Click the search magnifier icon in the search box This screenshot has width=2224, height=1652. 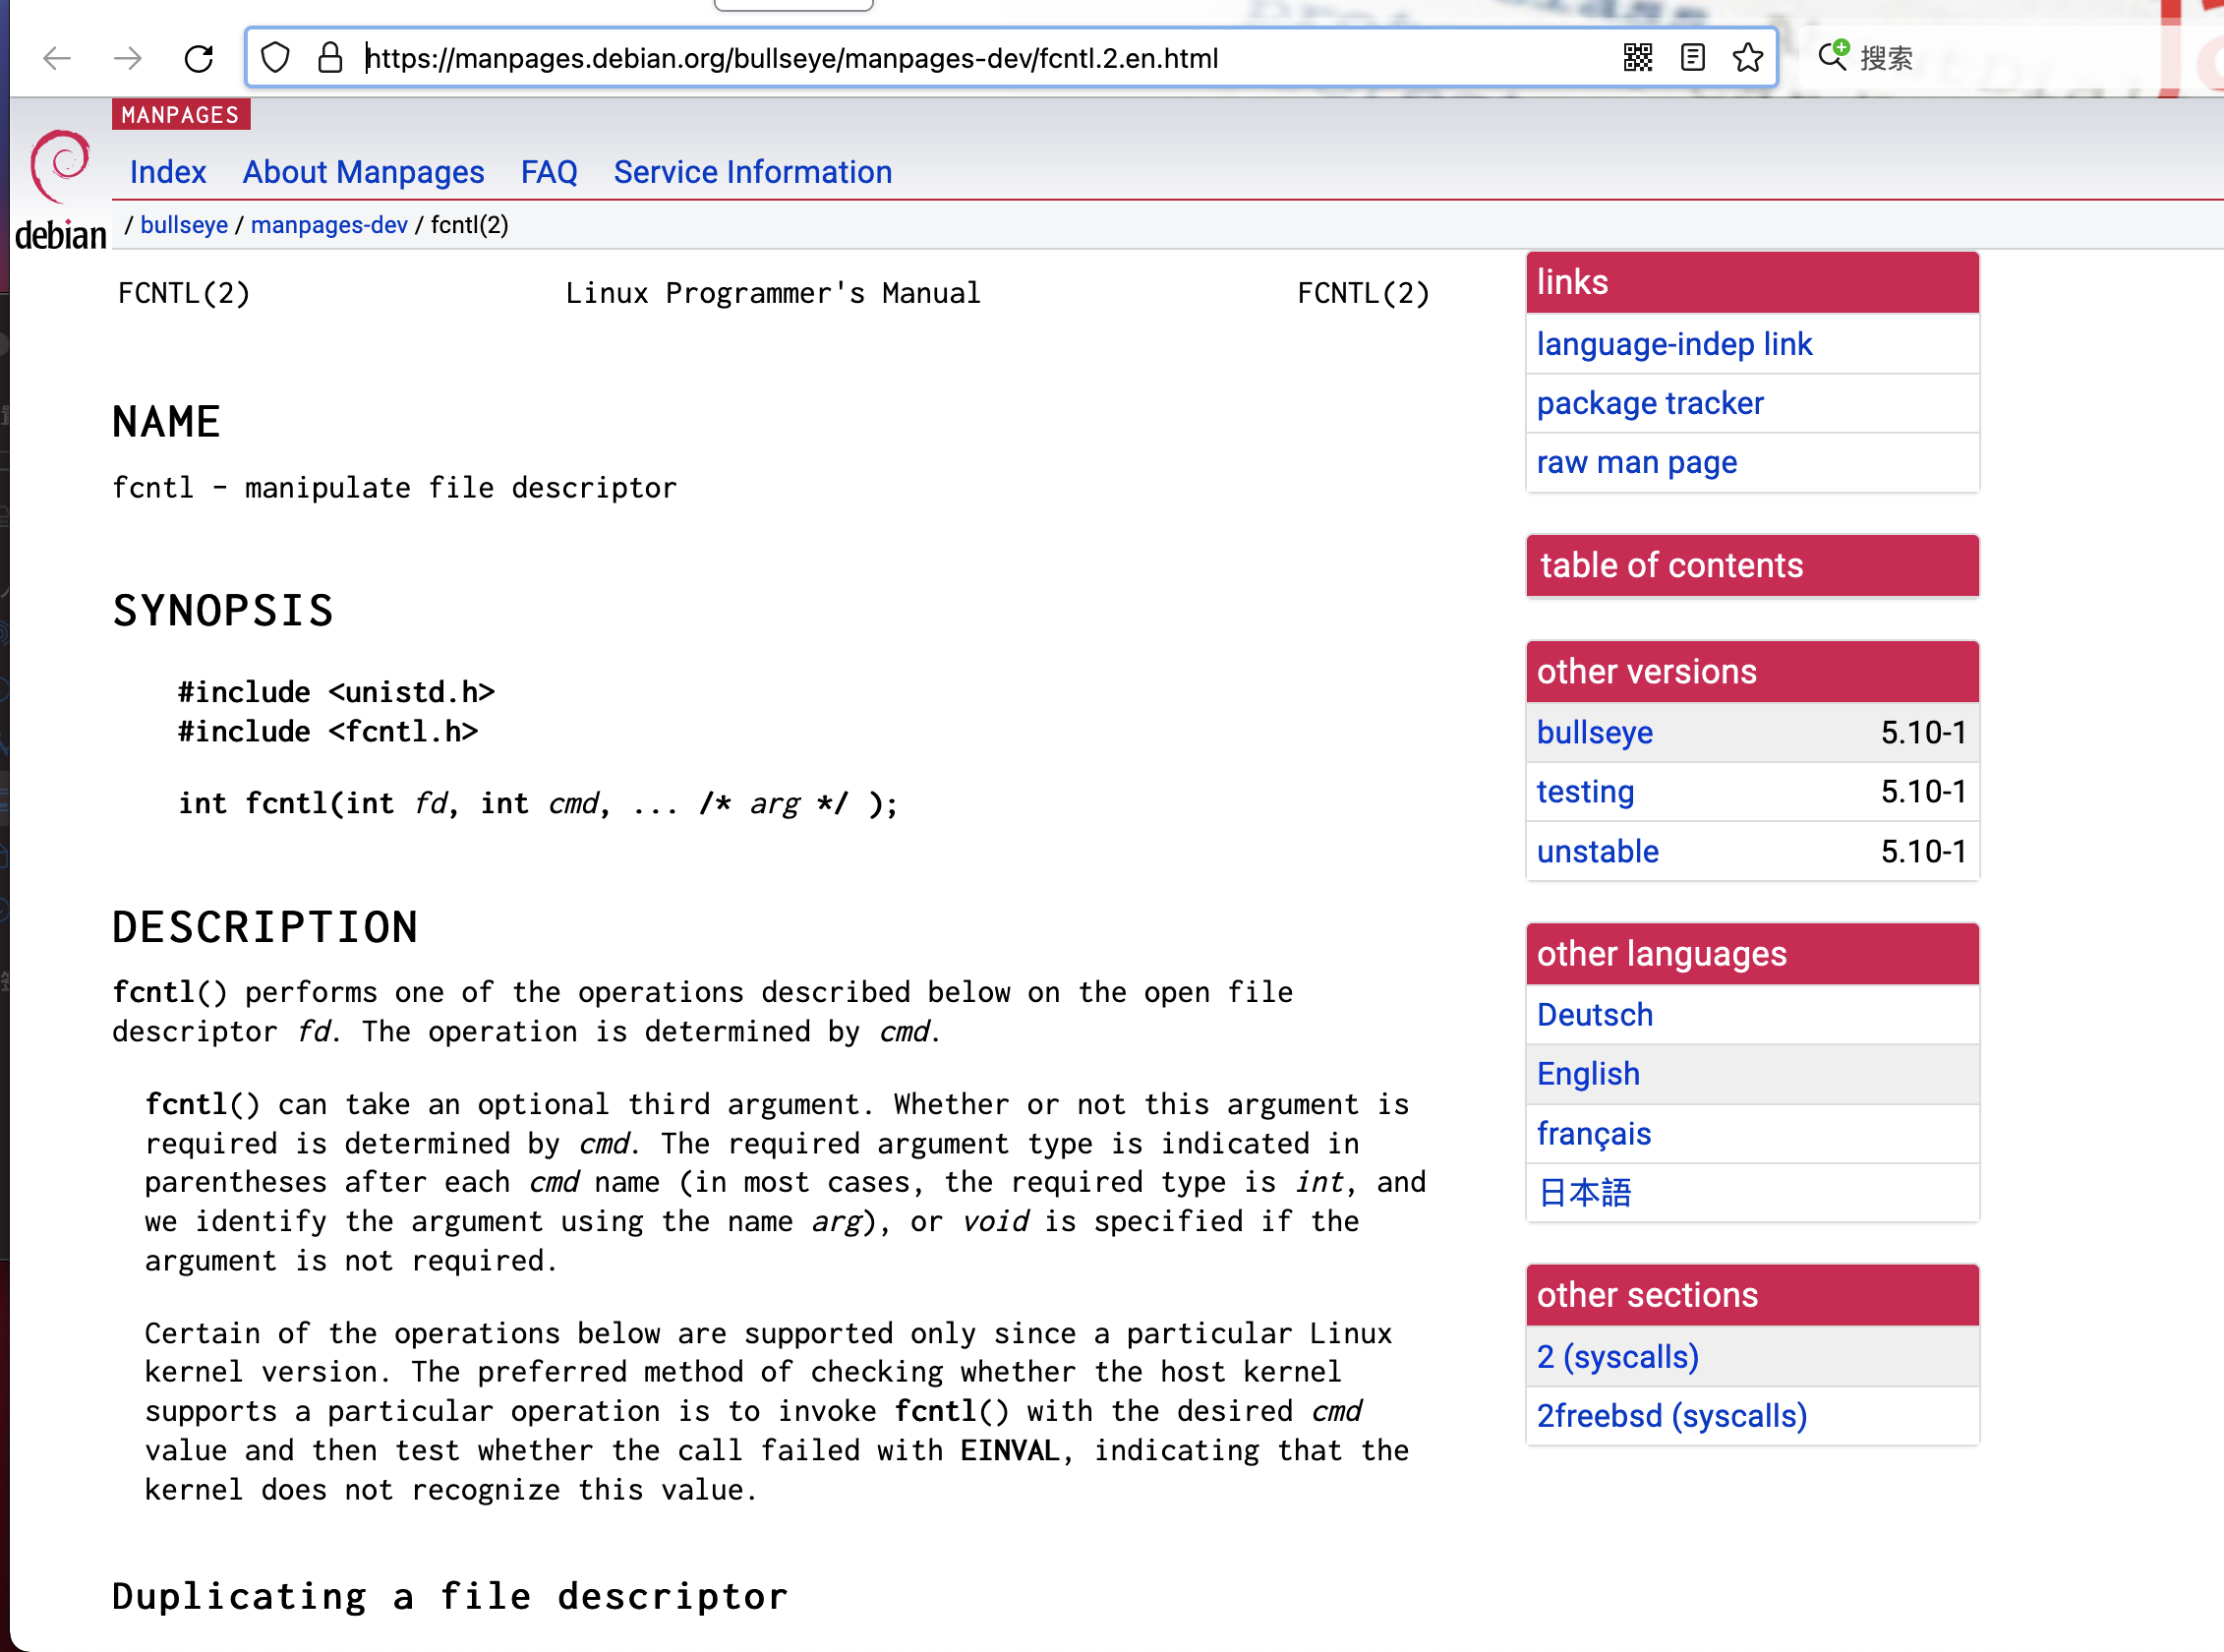[x=1833, y=55]
